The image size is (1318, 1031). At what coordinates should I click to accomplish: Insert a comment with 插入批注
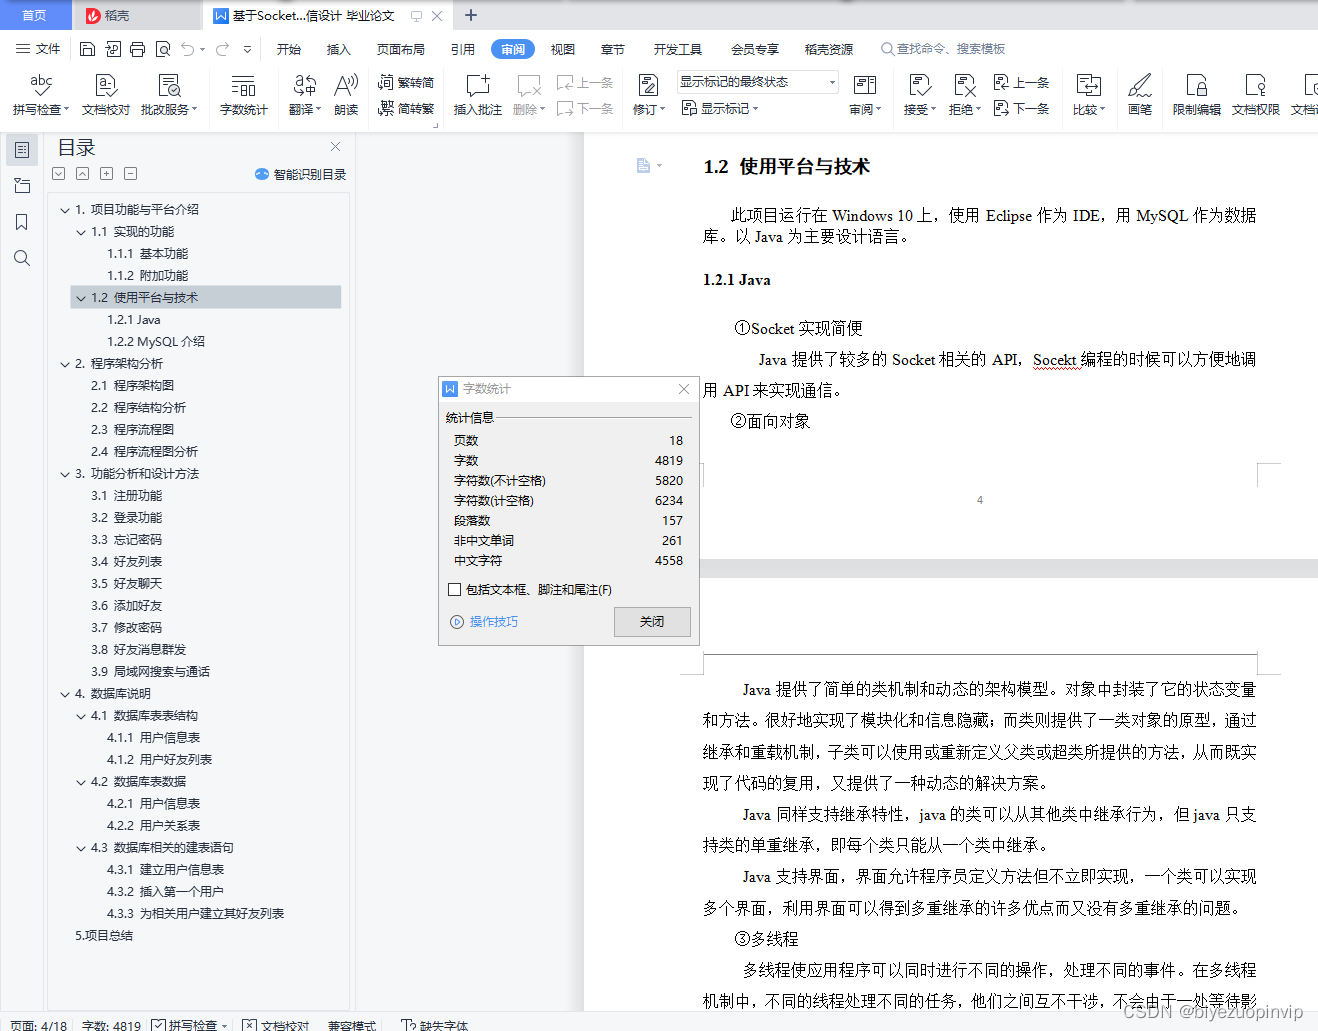(478, 95)
